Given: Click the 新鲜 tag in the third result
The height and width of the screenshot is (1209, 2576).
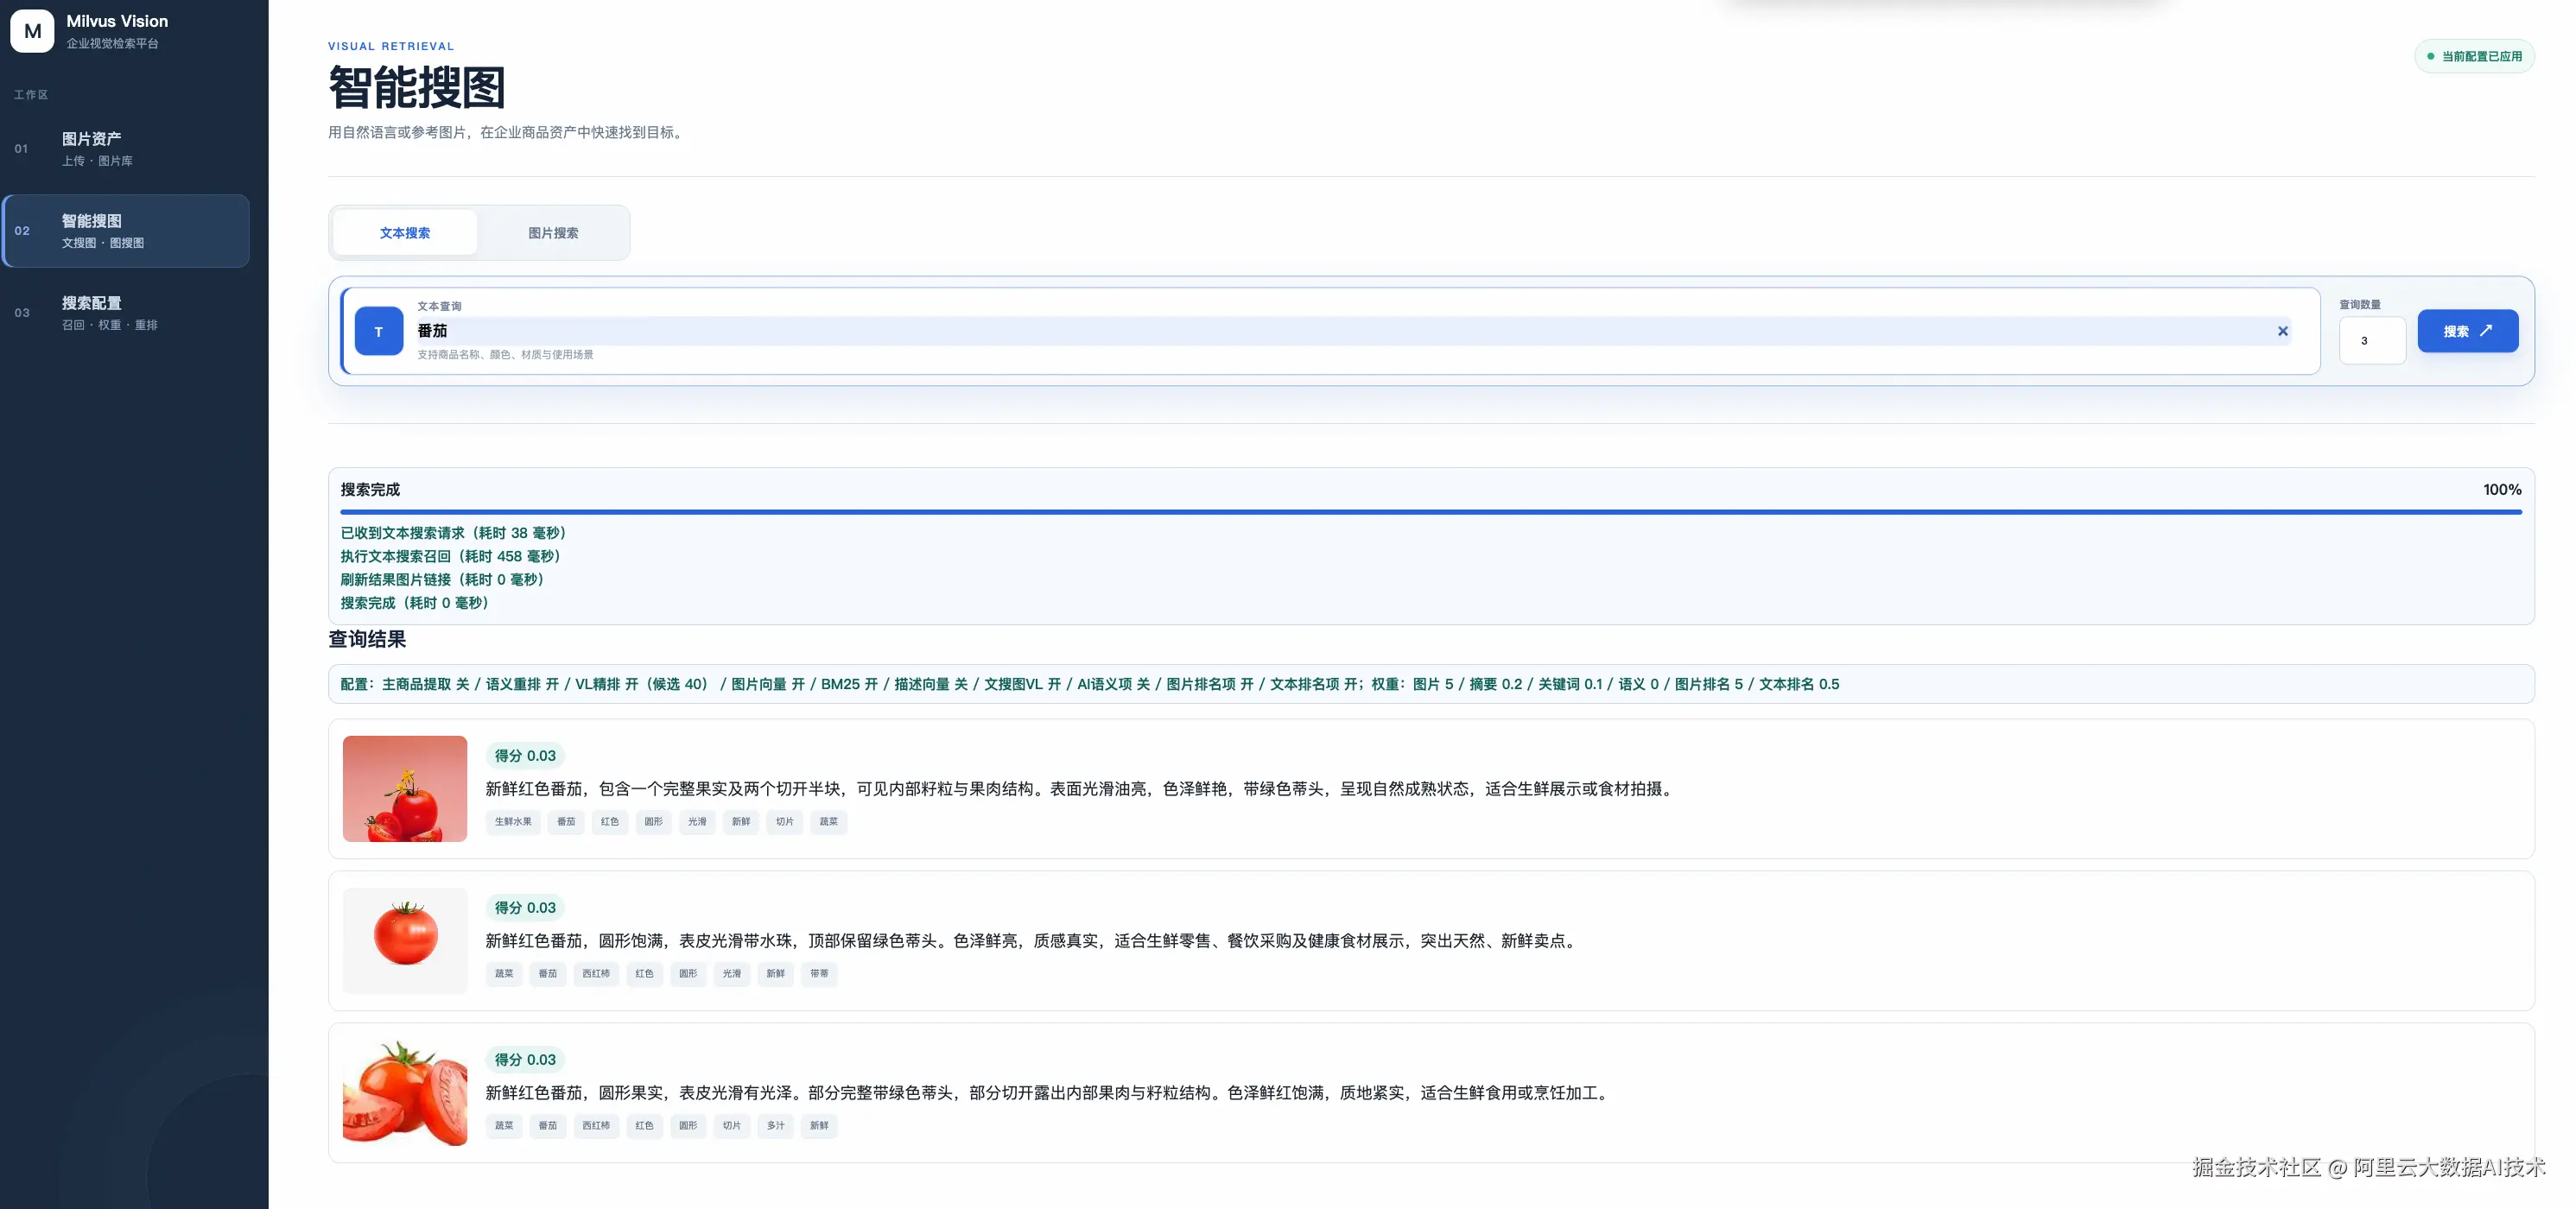Looking at the screenshot, I should point(819,1126).
